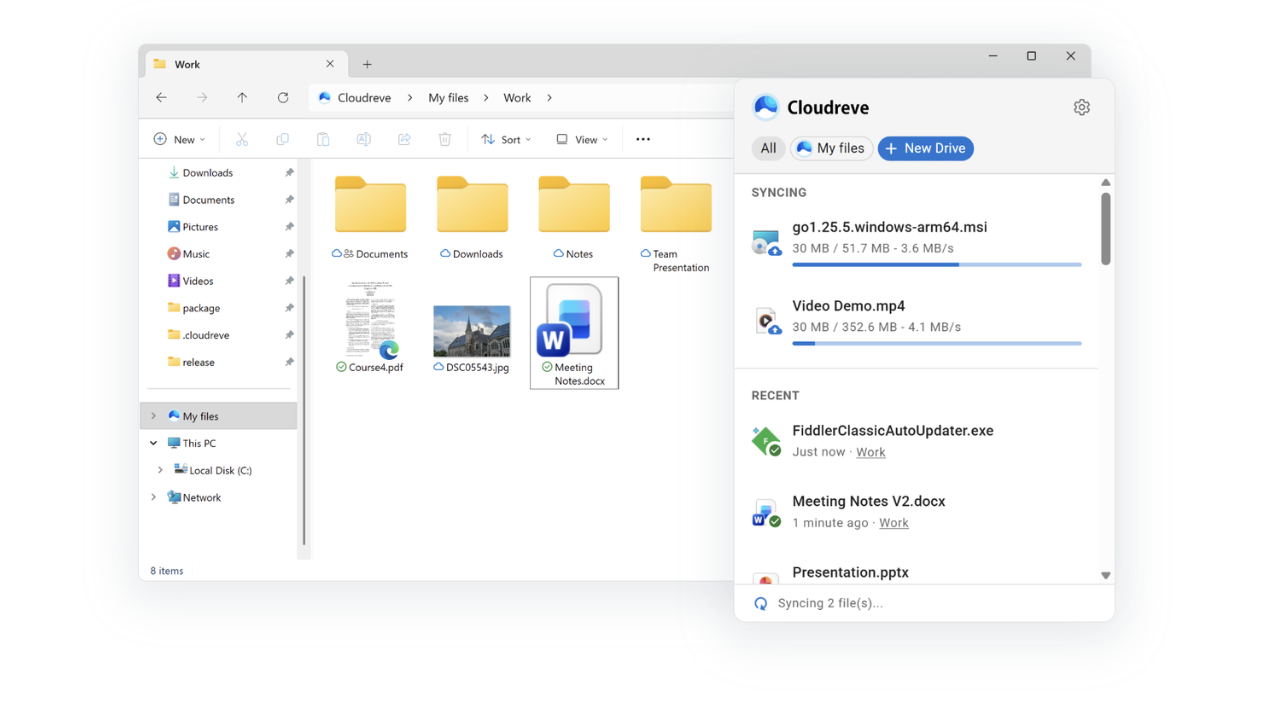Open the Notes folder

point(574,217)
